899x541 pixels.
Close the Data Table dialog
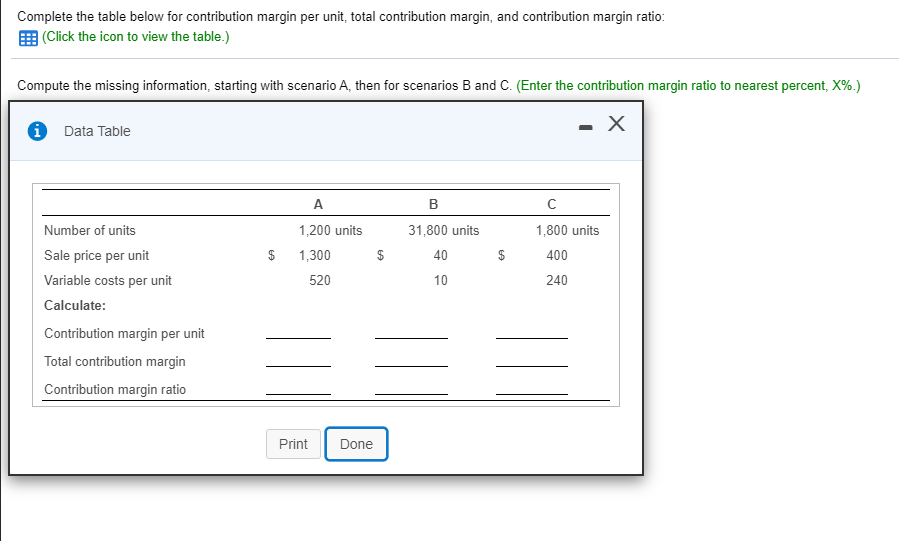[616, 123]
